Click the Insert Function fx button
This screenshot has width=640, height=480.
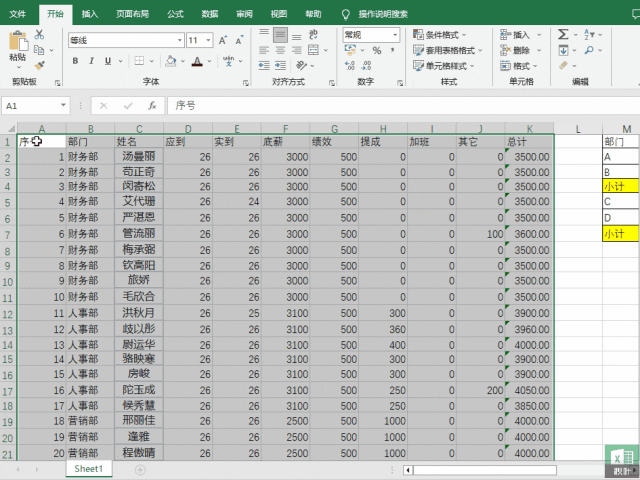pyautogui.click(x=152, y=106)
